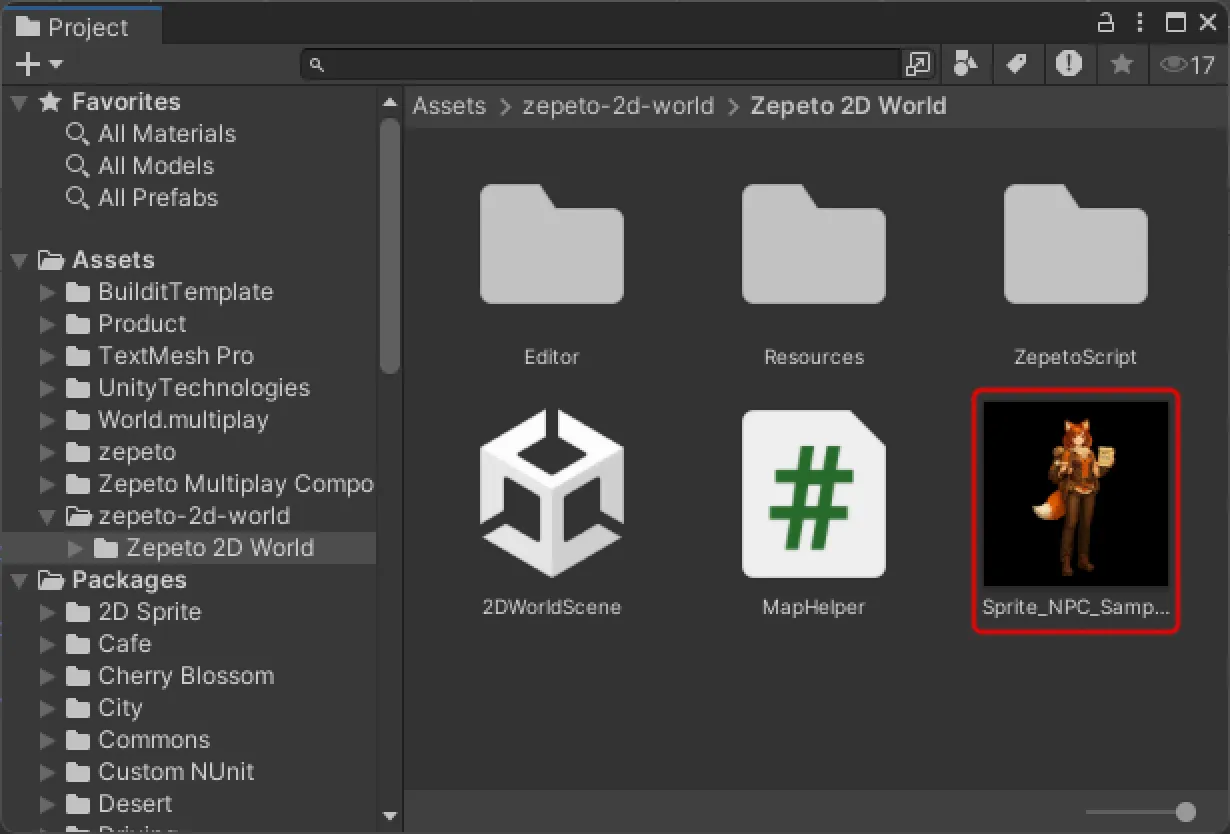This screenshot has width=1230, height=834.
Task: Select the 2DWorldScene Unity scene icon
Action: click(x=552, y=493)
